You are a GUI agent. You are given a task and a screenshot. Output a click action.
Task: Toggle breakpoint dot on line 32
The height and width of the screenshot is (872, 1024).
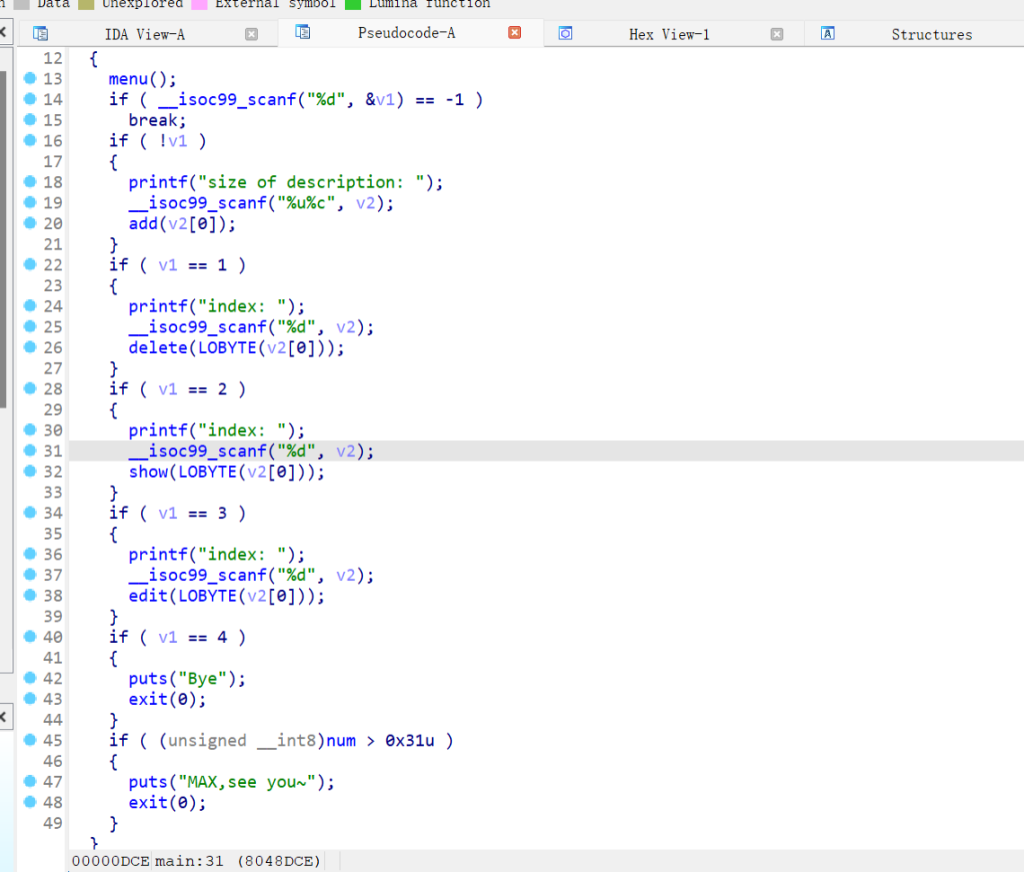coord(29,471)
